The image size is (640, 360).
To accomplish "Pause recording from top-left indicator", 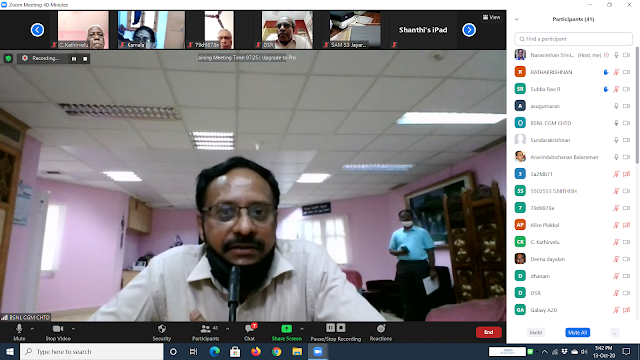I will coord(74,59).
